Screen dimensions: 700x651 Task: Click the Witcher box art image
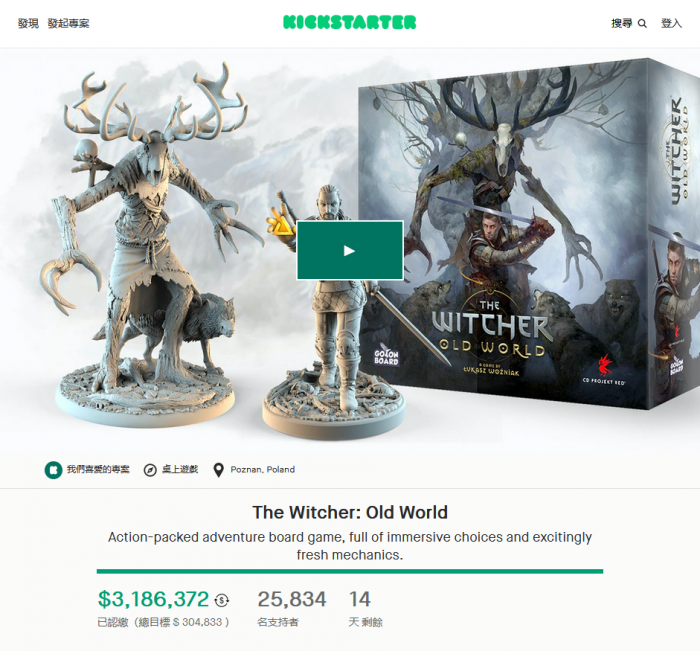[x=529, y=234]
